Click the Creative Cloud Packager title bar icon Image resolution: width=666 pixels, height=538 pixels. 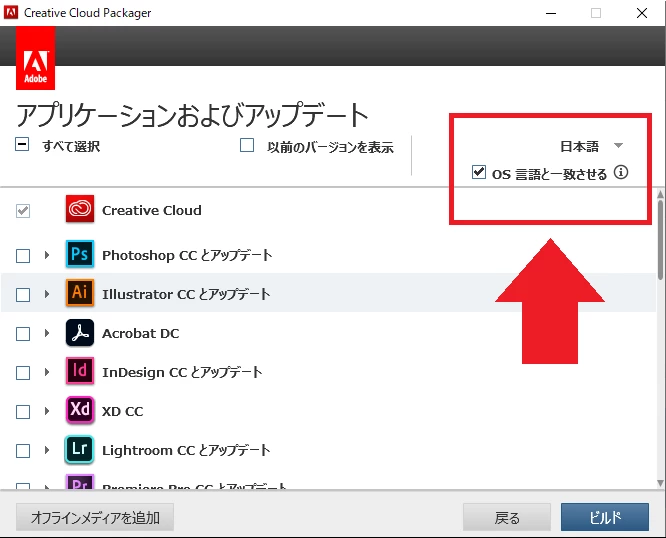click(11, 13)
